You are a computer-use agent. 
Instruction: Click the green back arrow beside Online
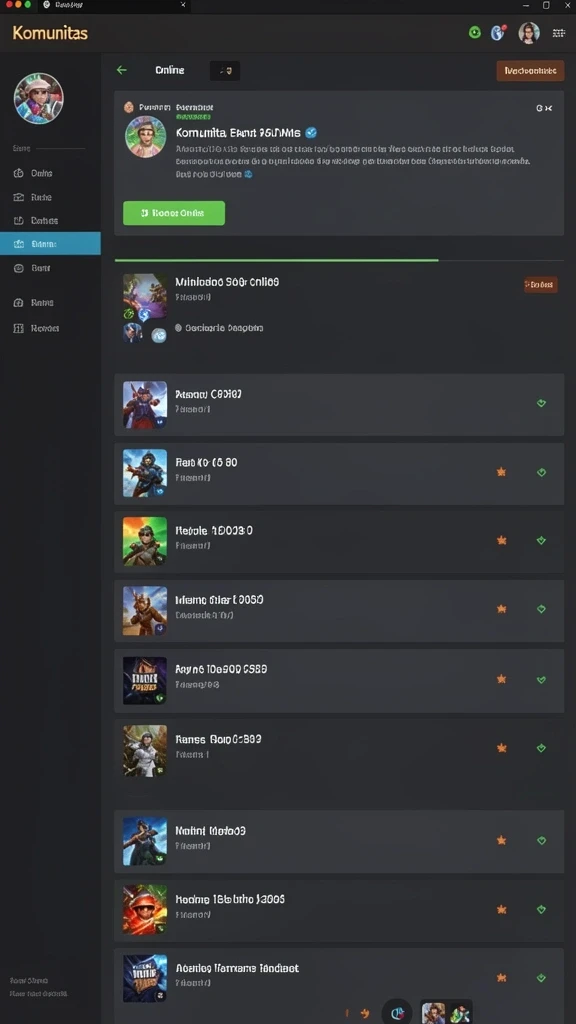[121, 70]
